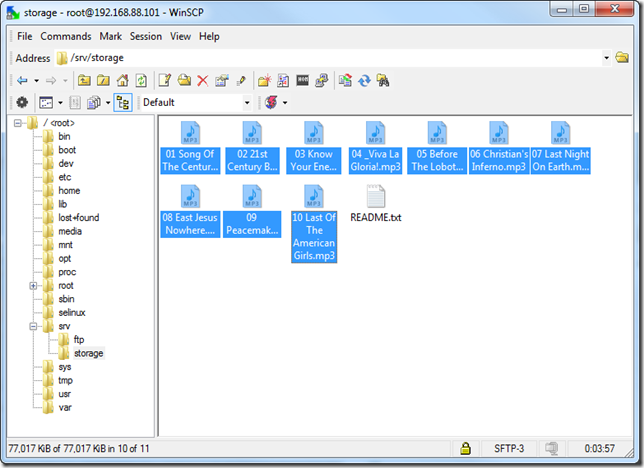Collapse the srv folder node

point(33,326)
